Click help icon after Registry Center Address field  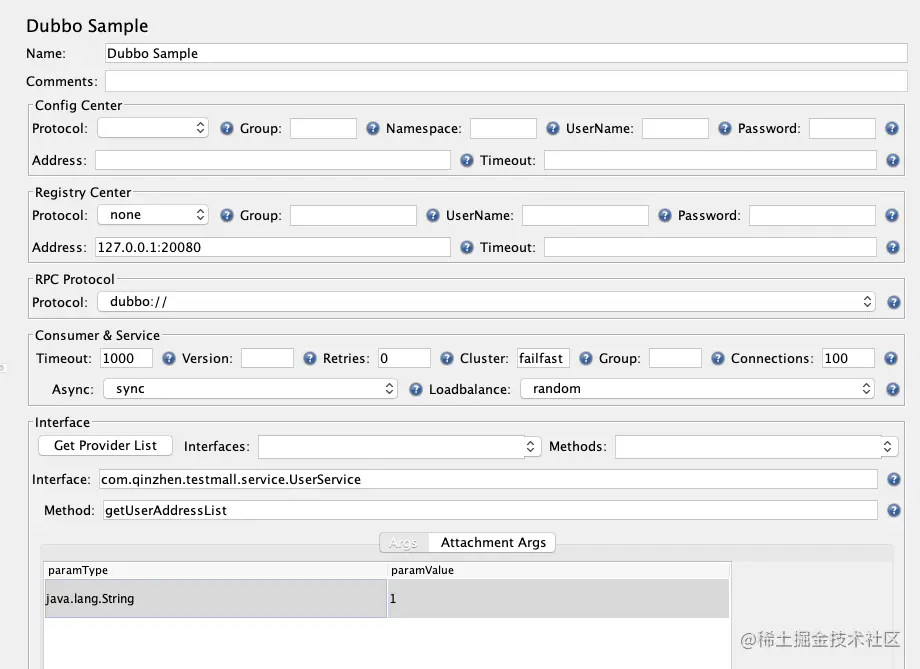(x=467, y=247)
